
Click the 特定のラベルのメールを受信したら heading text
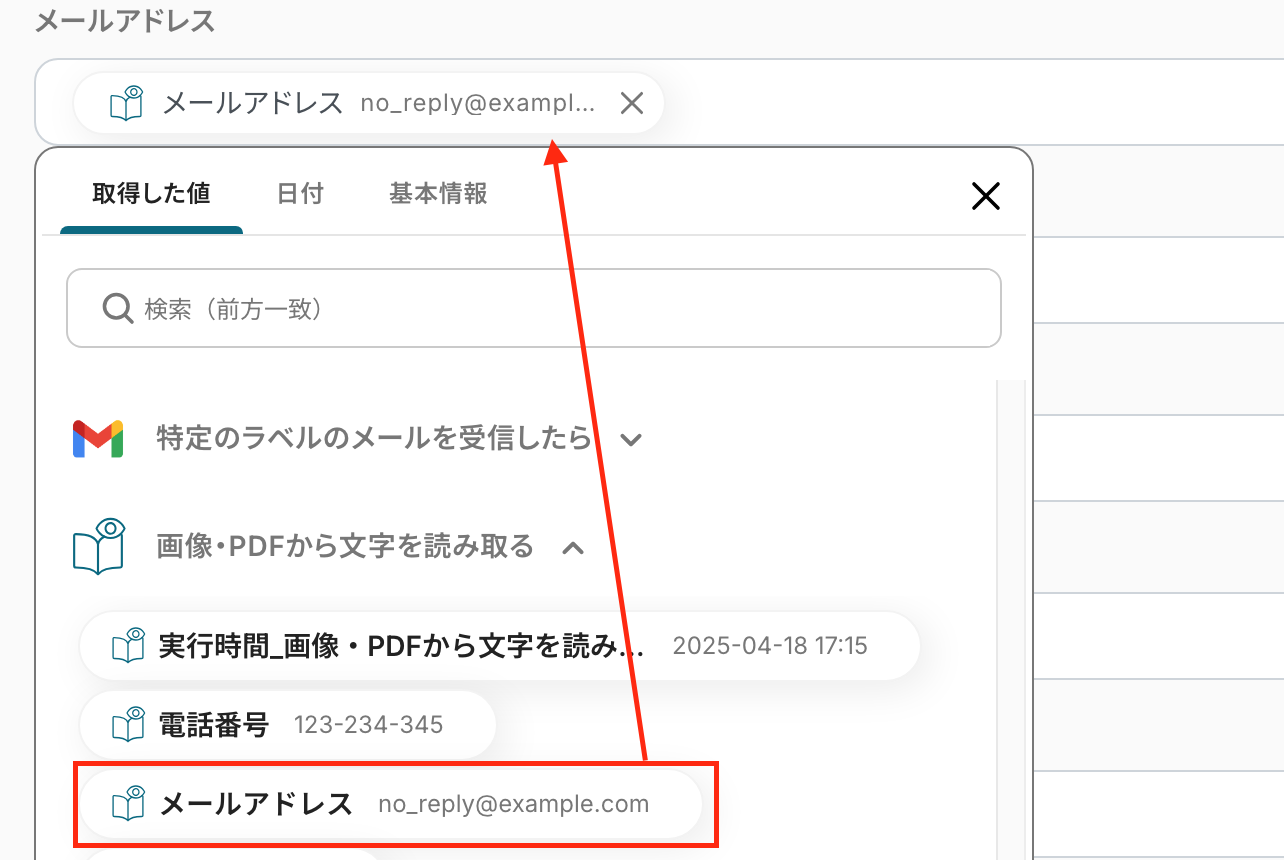point(374,439)
